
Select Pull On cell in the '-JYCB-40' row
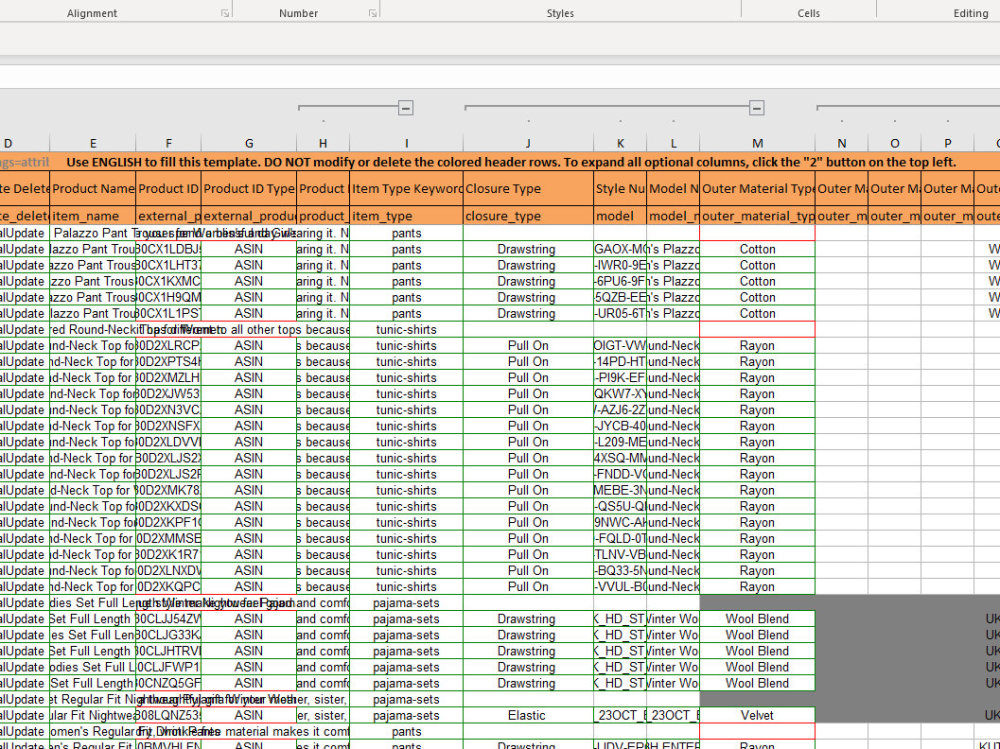click(528, 426)
